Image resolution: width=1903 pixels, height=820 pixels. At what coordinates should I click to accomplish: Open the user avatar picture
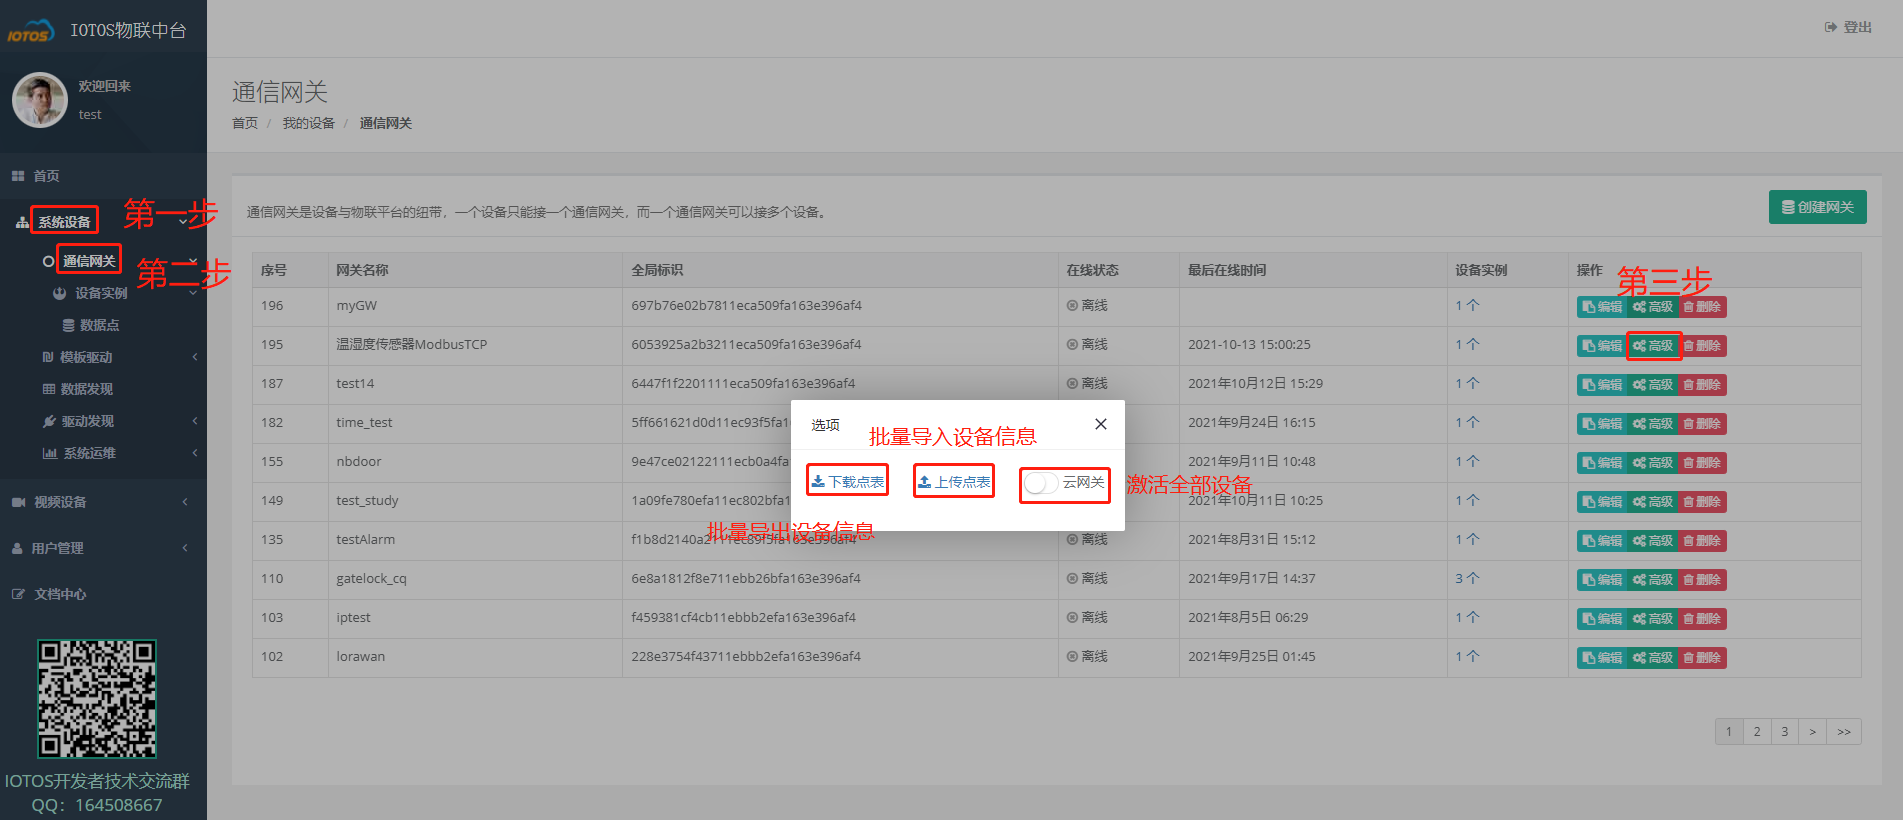pyautogui.click(x=40, y=100)
